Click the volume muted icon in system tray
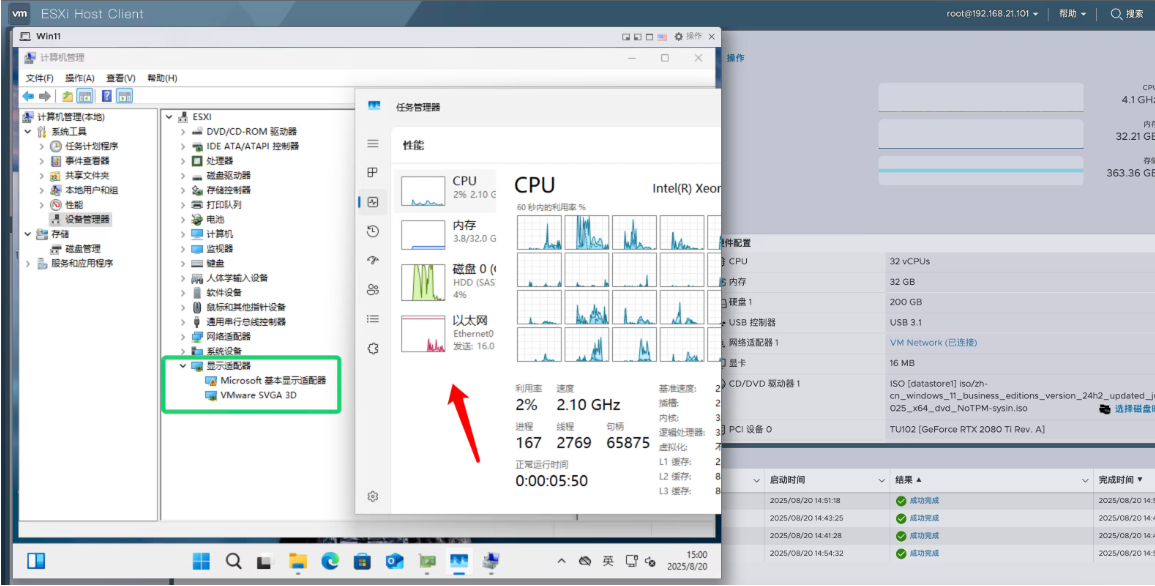This screenshot has width=1155, height=586. point(650,562)
